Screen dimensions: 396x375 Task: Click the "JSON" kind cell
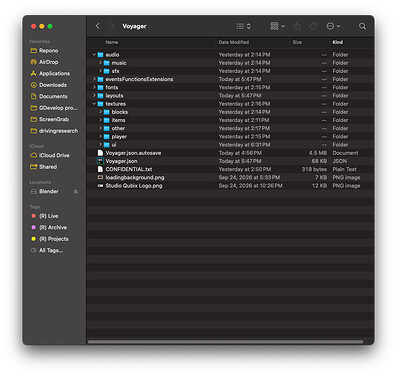click(340, 161)
